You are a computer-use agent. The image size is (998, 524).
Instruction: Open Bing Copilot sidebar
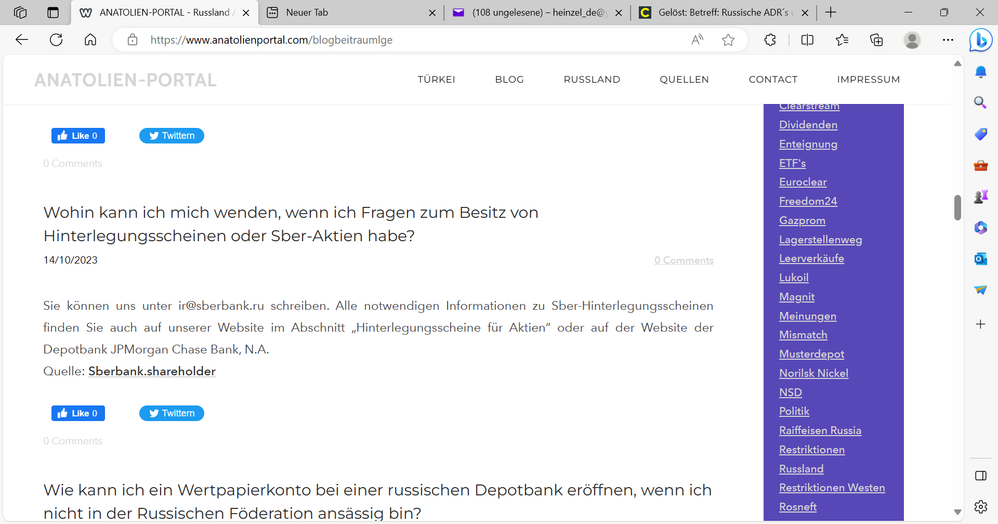click(980, 40)
